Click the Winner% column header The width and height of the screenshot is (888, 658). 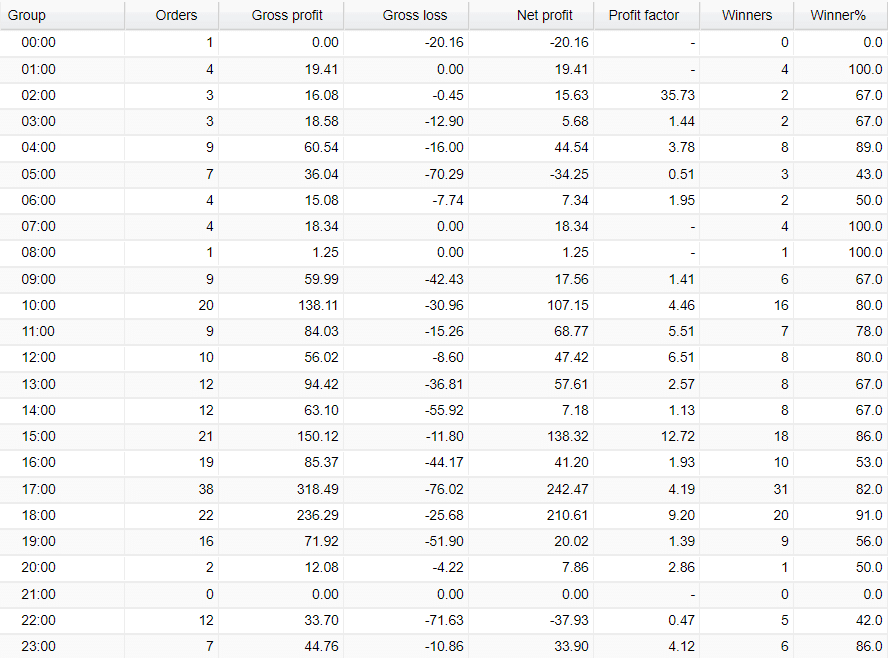tap(838, 15)
